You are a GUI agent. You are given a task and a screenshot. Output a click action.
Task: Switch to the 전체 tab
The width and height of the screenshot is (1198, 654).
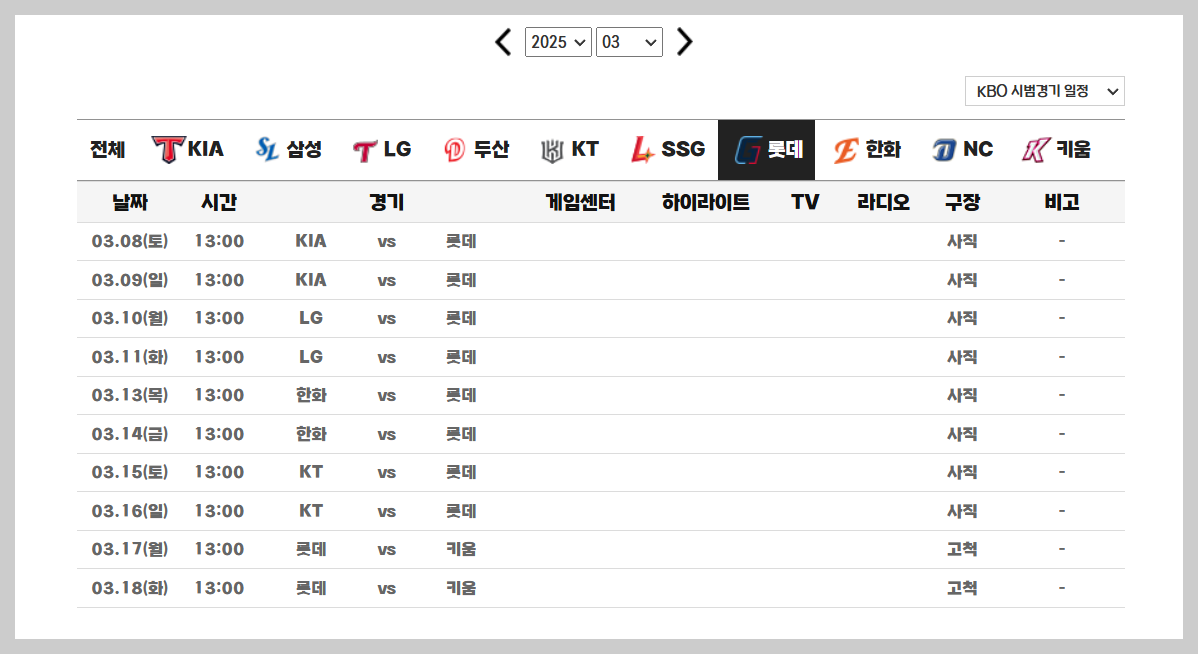(x=105, y=148)
